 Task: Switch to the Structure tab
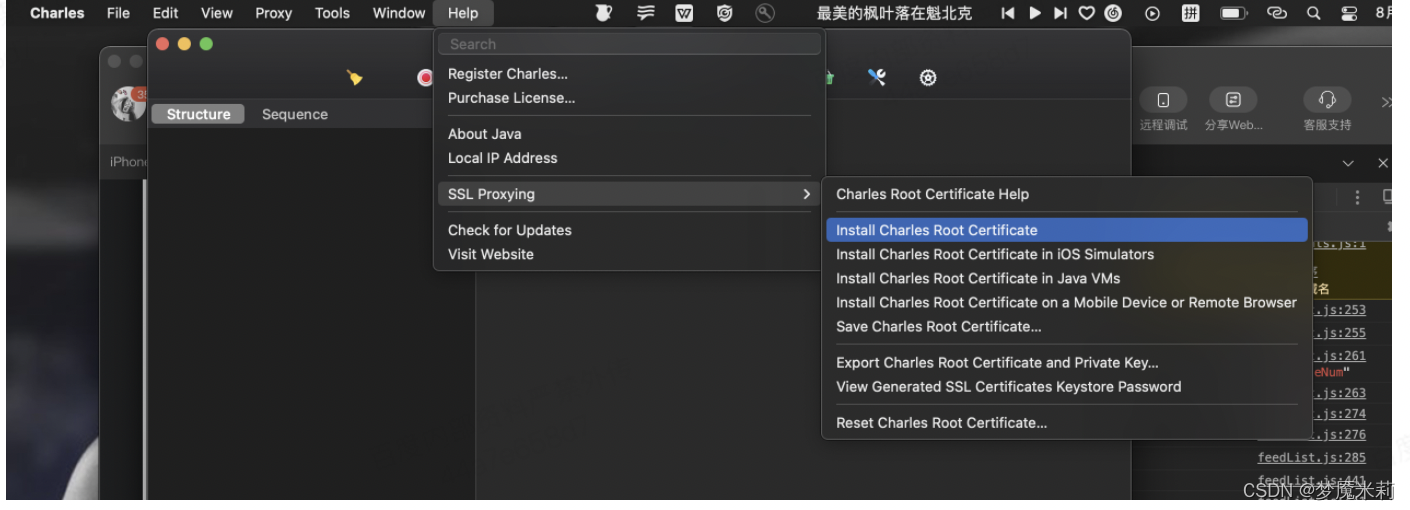point(198,114)
